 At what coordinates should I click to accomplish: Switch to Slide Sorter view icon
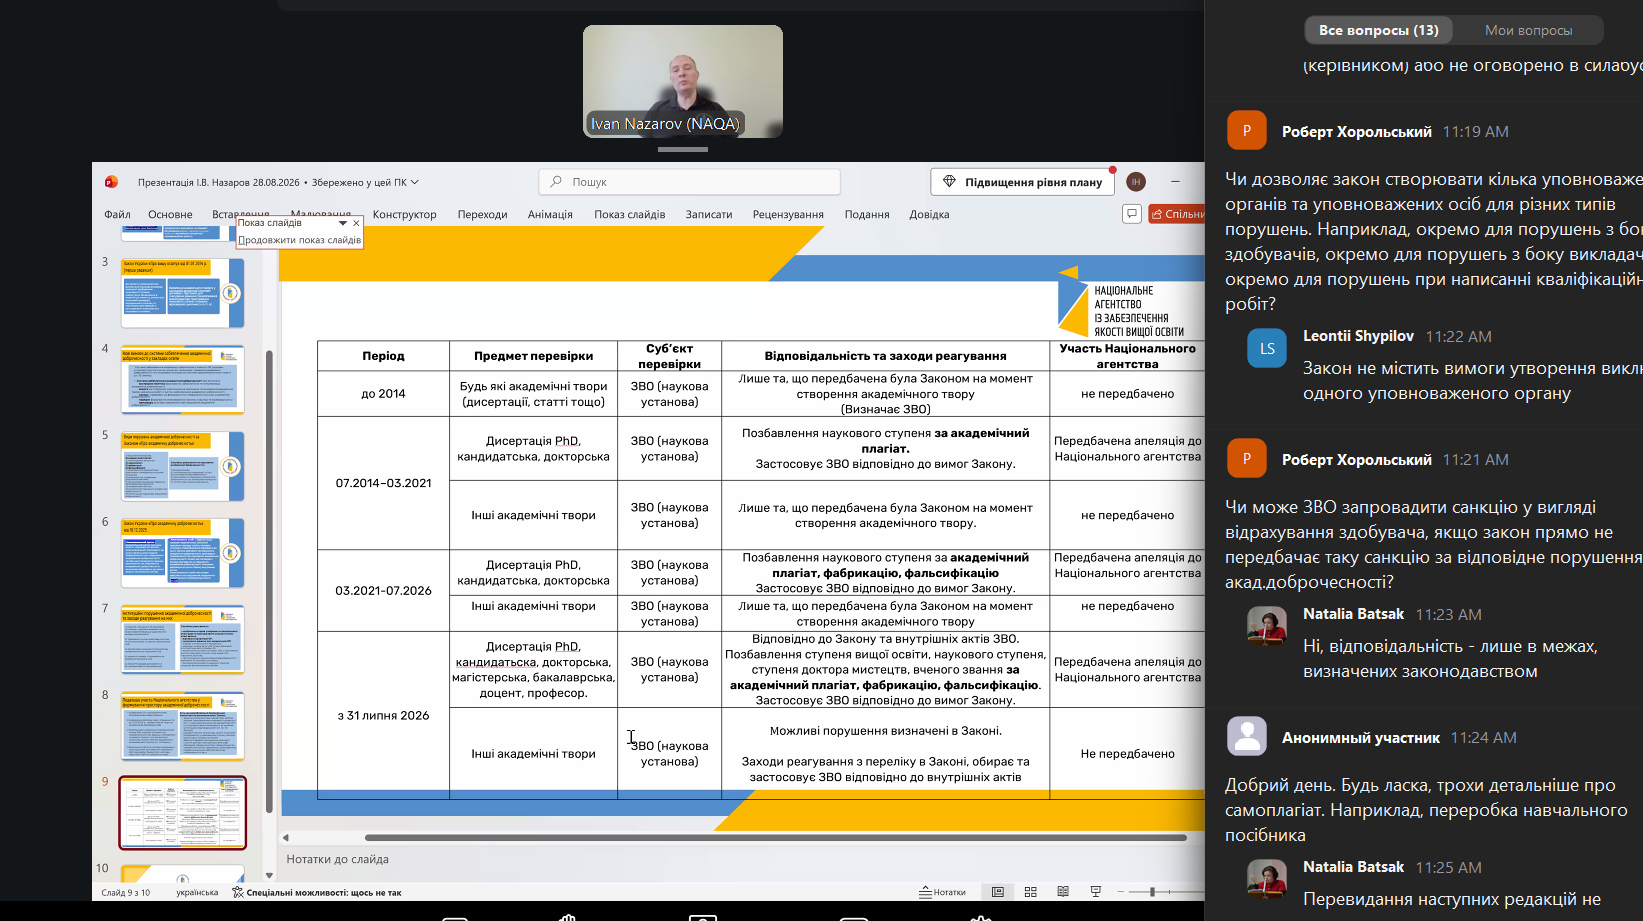pos(1030,892)
